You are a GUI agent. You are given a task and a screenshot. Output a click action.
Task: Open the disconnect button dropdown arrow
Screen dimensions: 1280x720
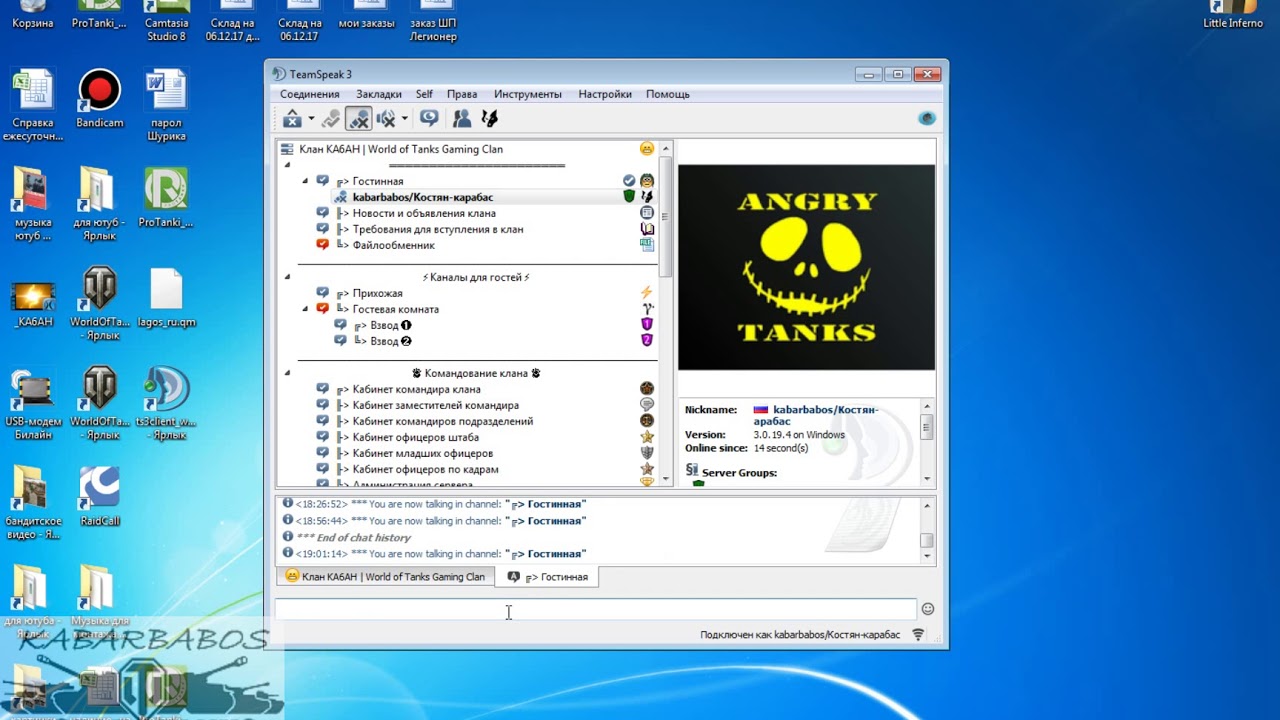(x=311, y=119)
